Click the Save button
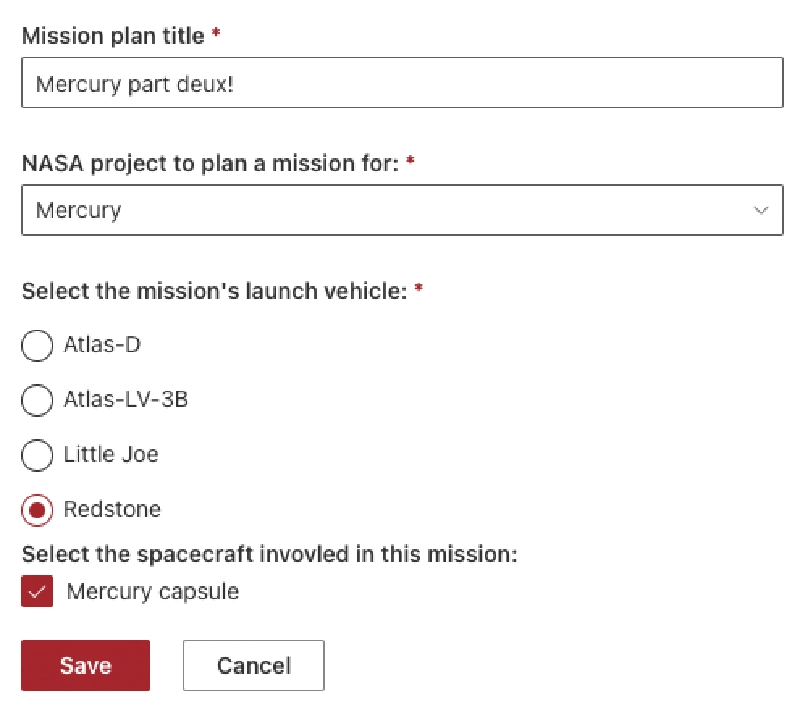Image resolution: width=800 pixels, height=722 pixels. [85, 665]
